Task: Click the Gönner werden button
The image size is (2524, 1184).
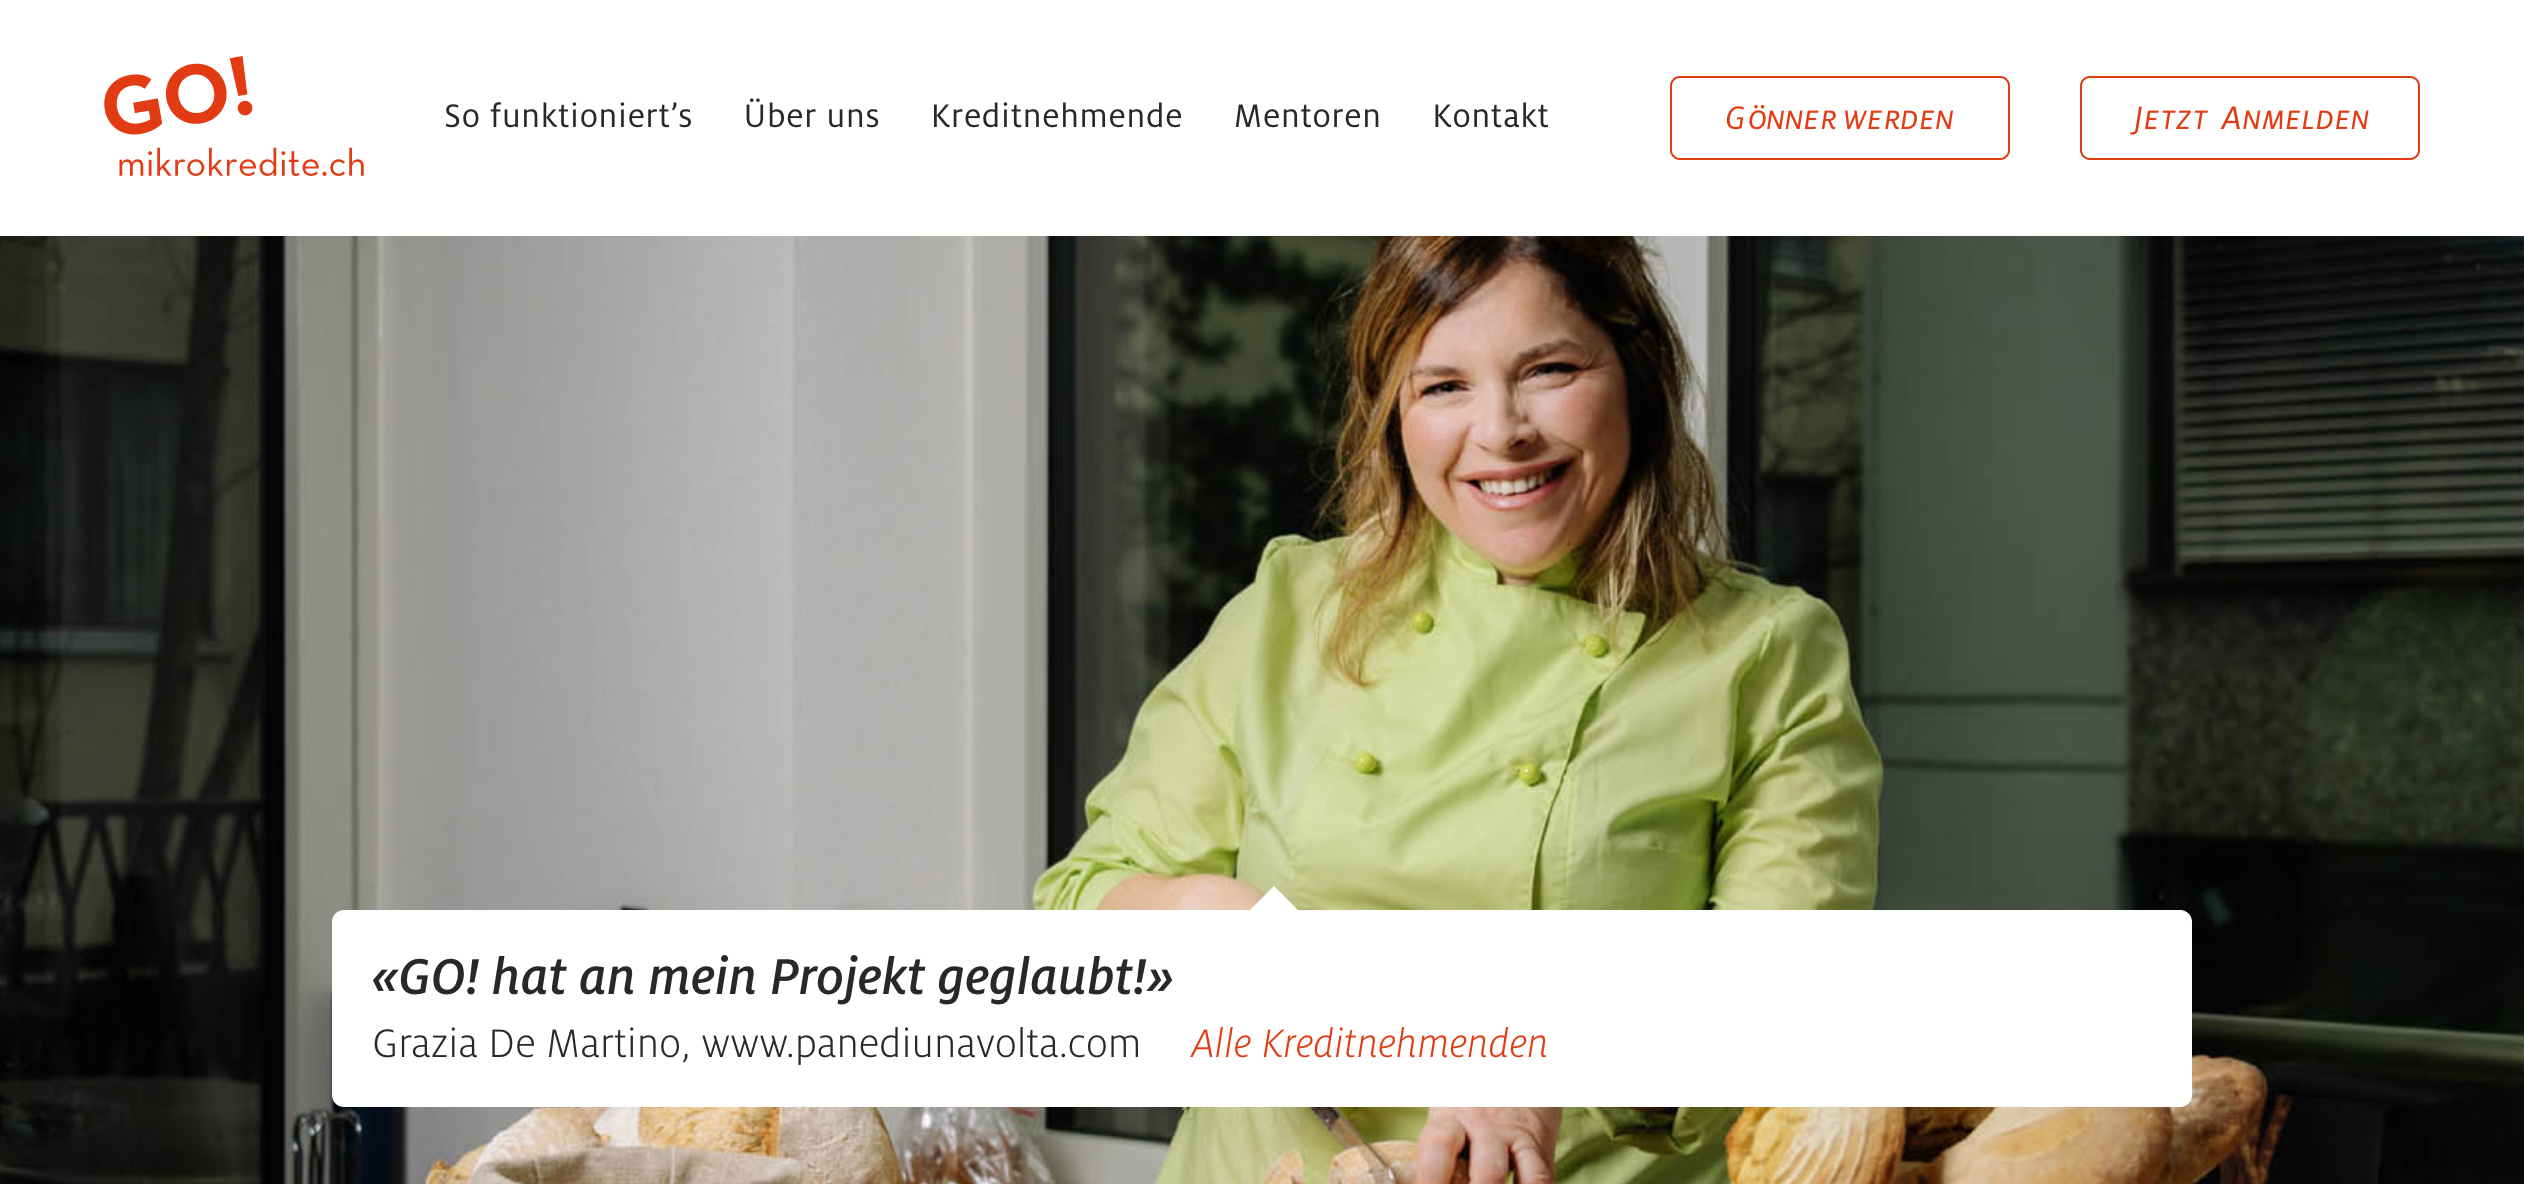Action: 1839,118
